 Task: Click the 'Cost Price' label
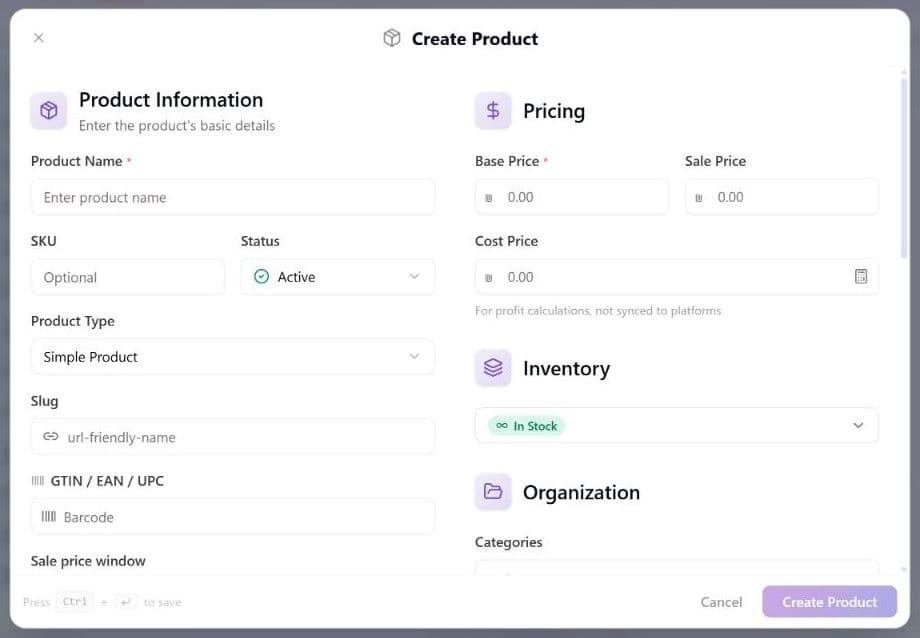pos(506,241)
